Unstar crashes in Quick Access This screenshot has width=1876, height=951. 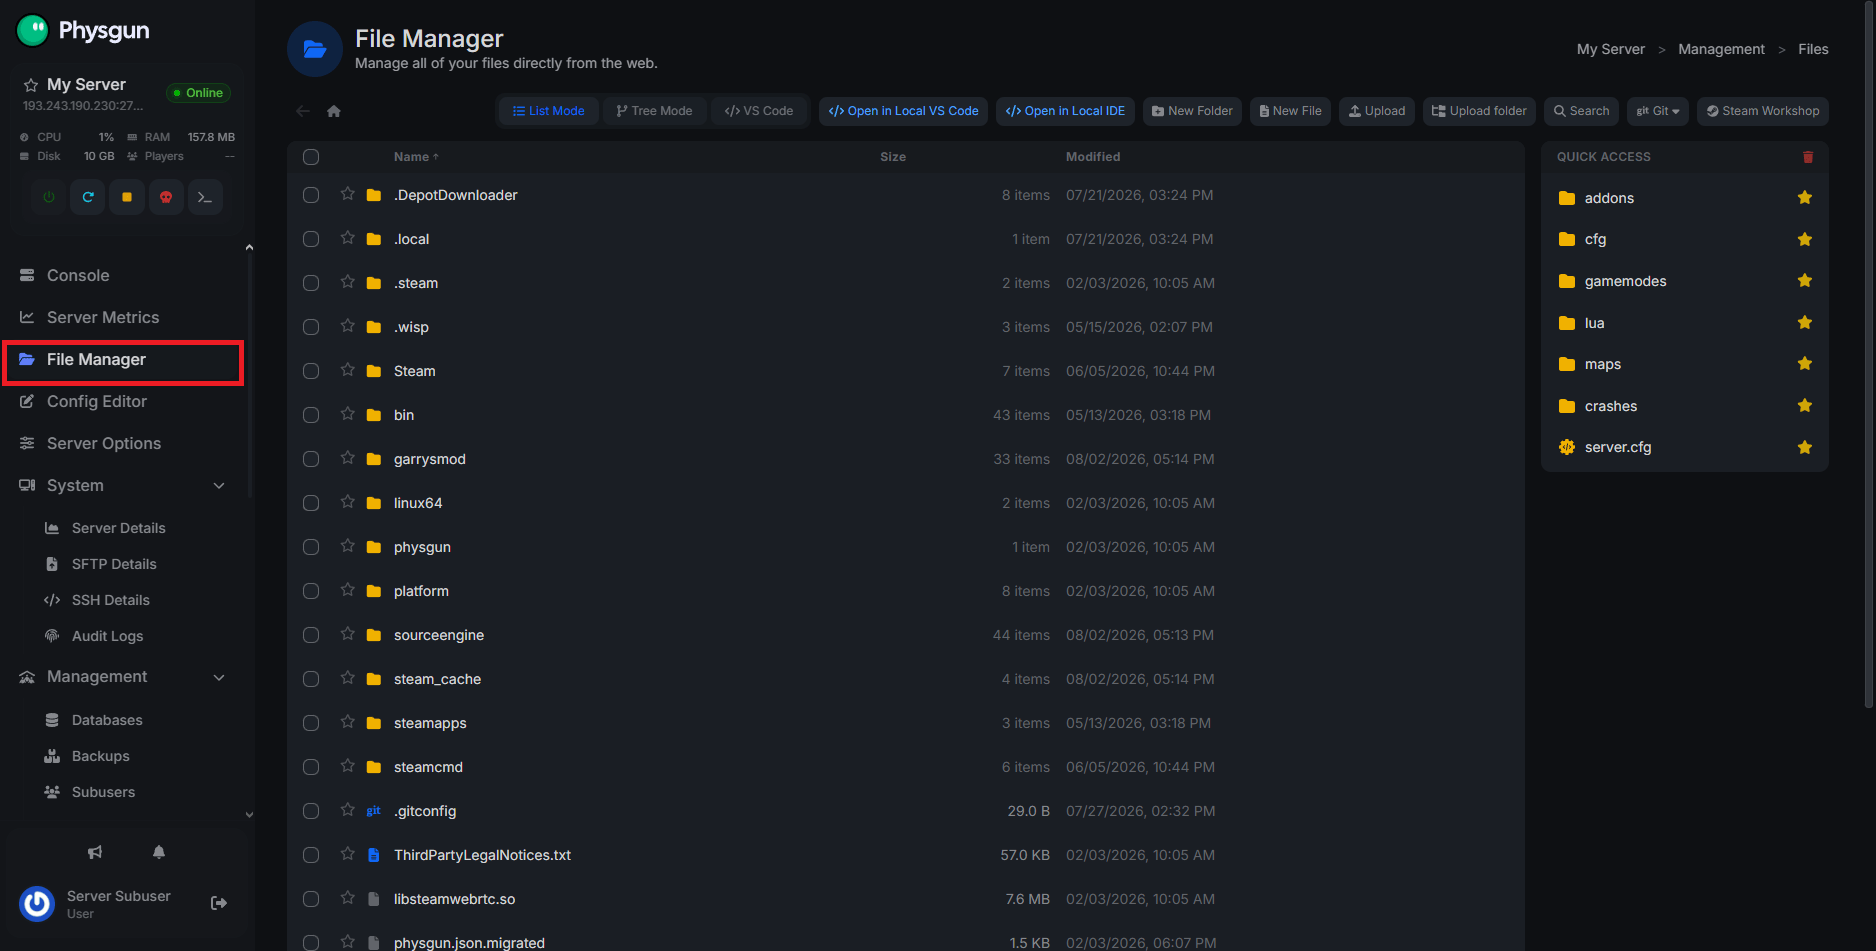[x=1805, y=406]
